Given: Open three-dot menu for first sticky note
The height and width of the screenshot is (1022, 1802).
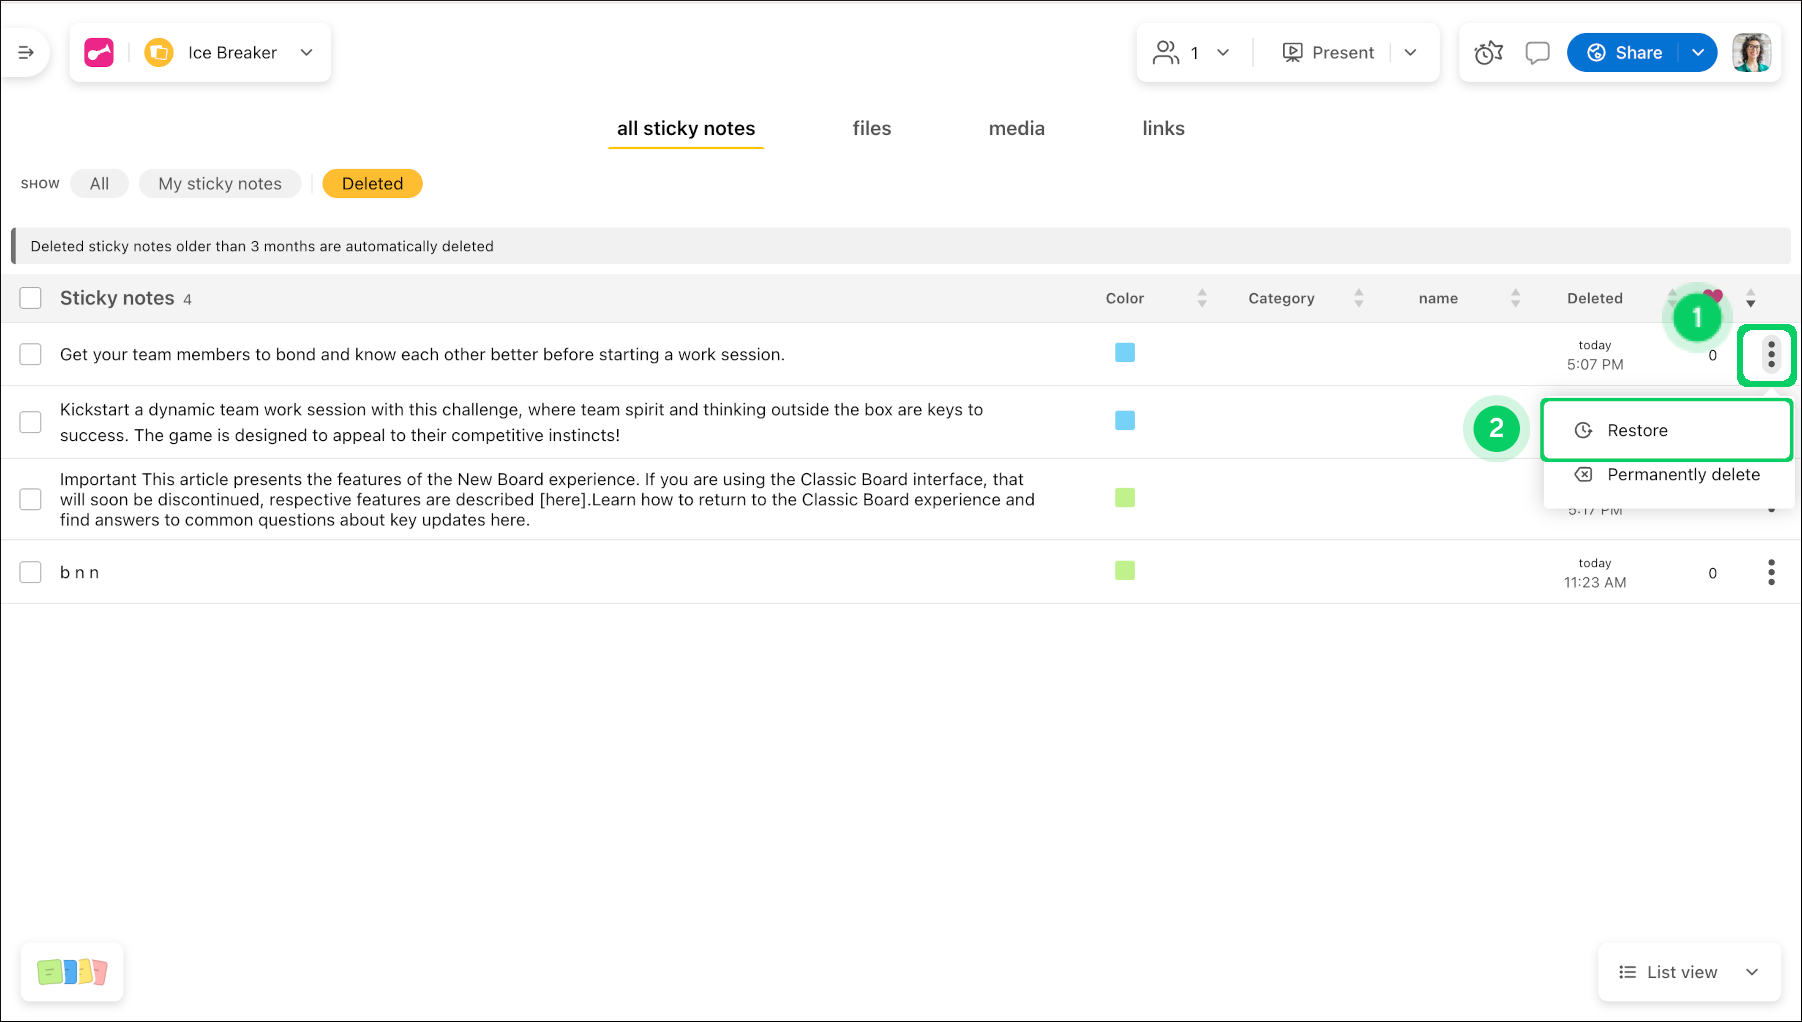Looking at the screenshot, I should (1770, 355).
